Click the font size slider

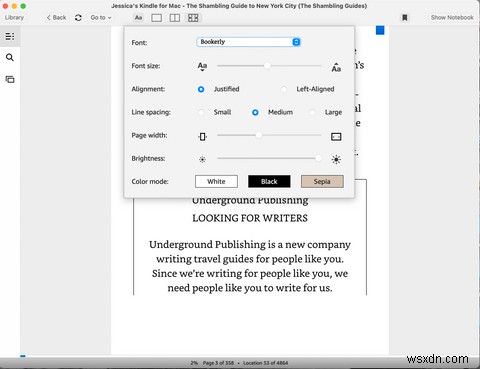click(x=269, y=66)
